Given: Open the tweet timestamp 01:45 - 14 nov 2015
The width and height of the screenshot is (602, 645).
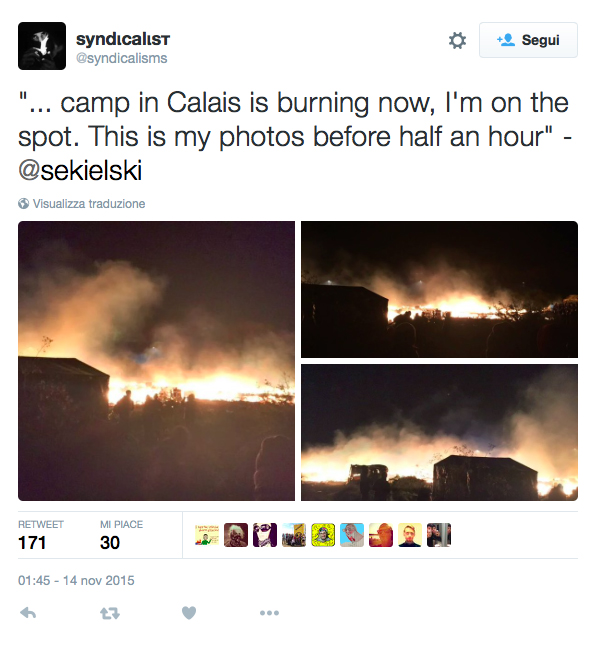Looking at the screenshot, I should click(76, 580).
